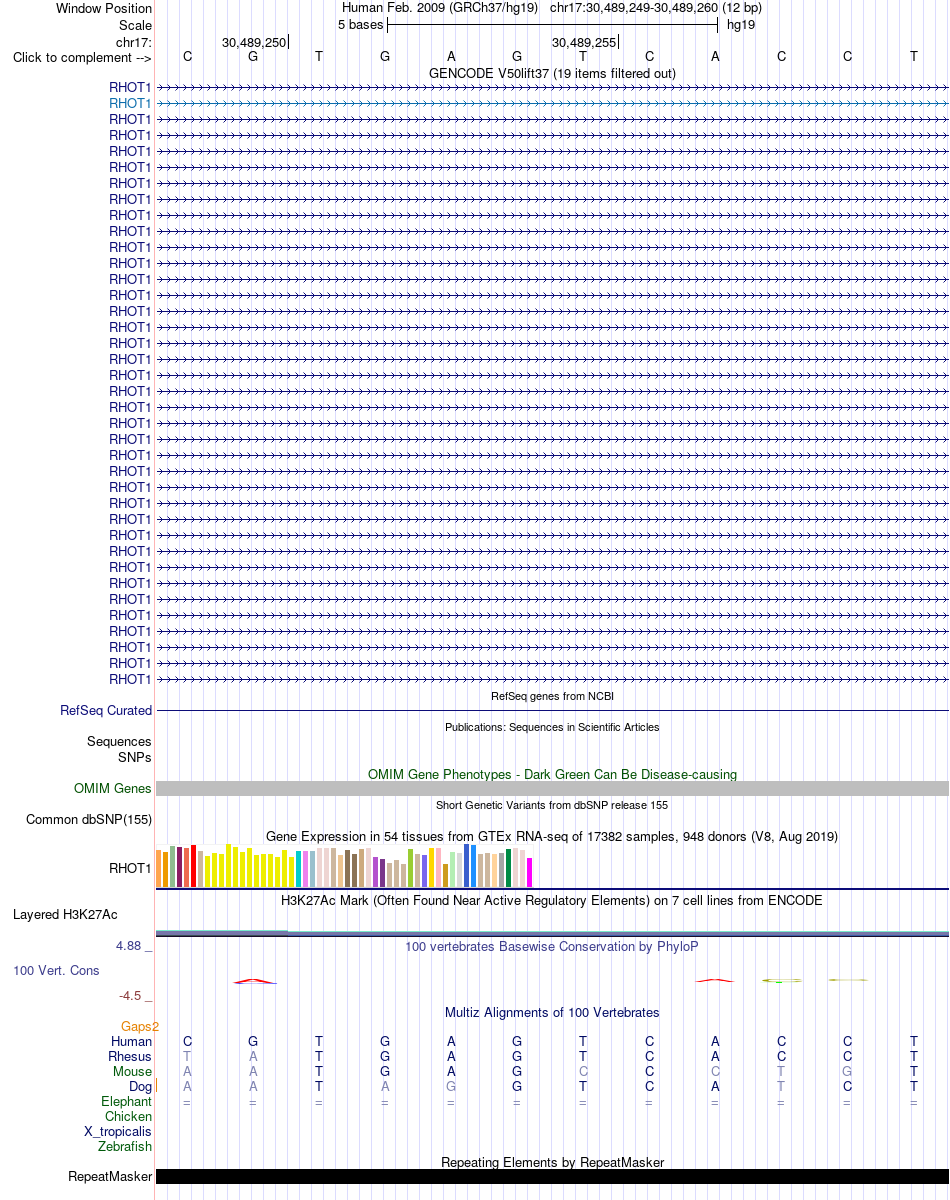The width and height of the screenshot is (950, 1200).
Task: Click the 'RepeatMasker' track label
Action: tap(110, 1177)
